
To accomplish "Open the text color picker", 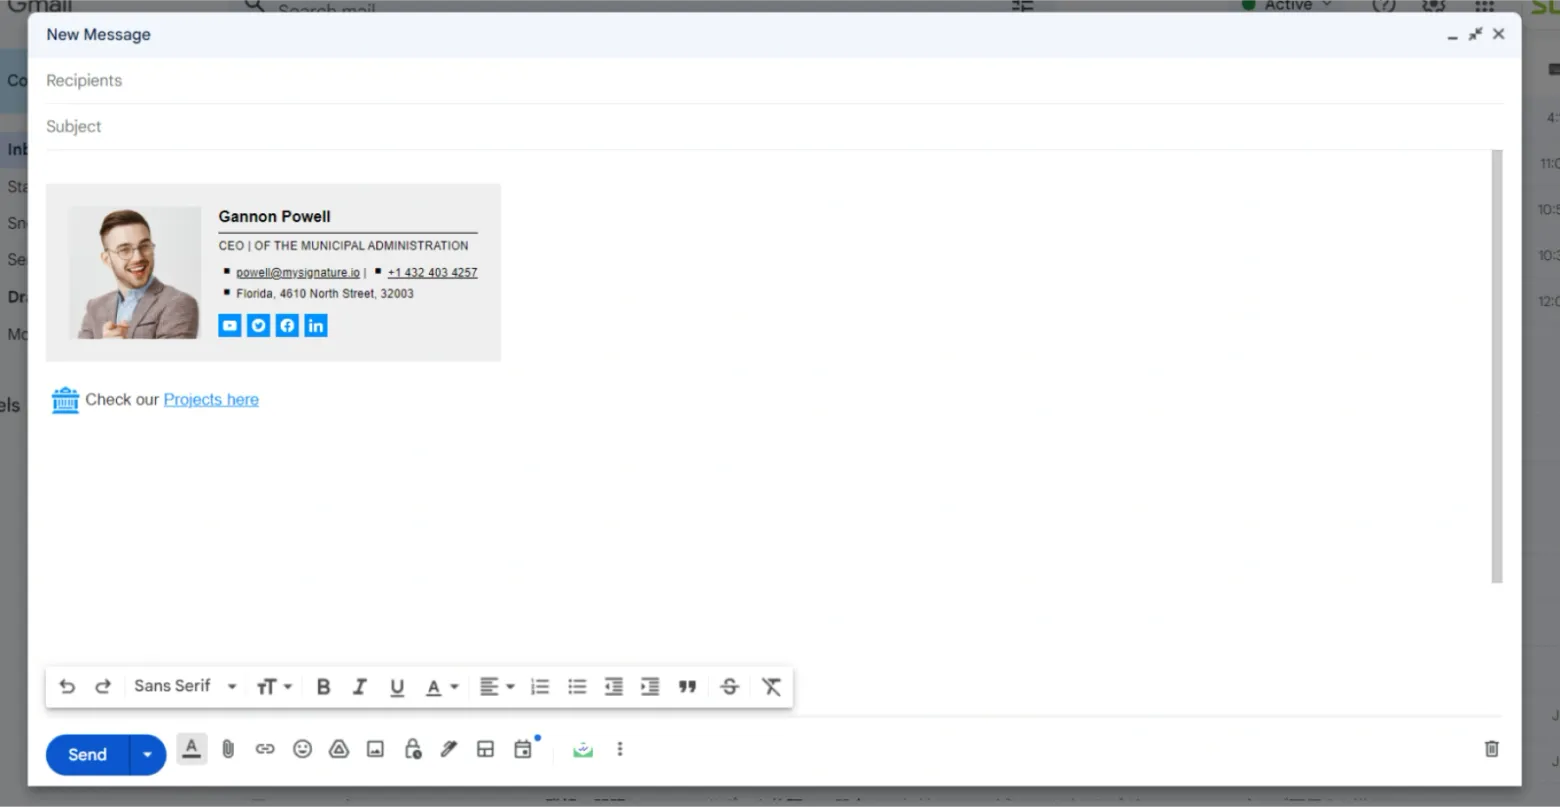I will [441, 687].
